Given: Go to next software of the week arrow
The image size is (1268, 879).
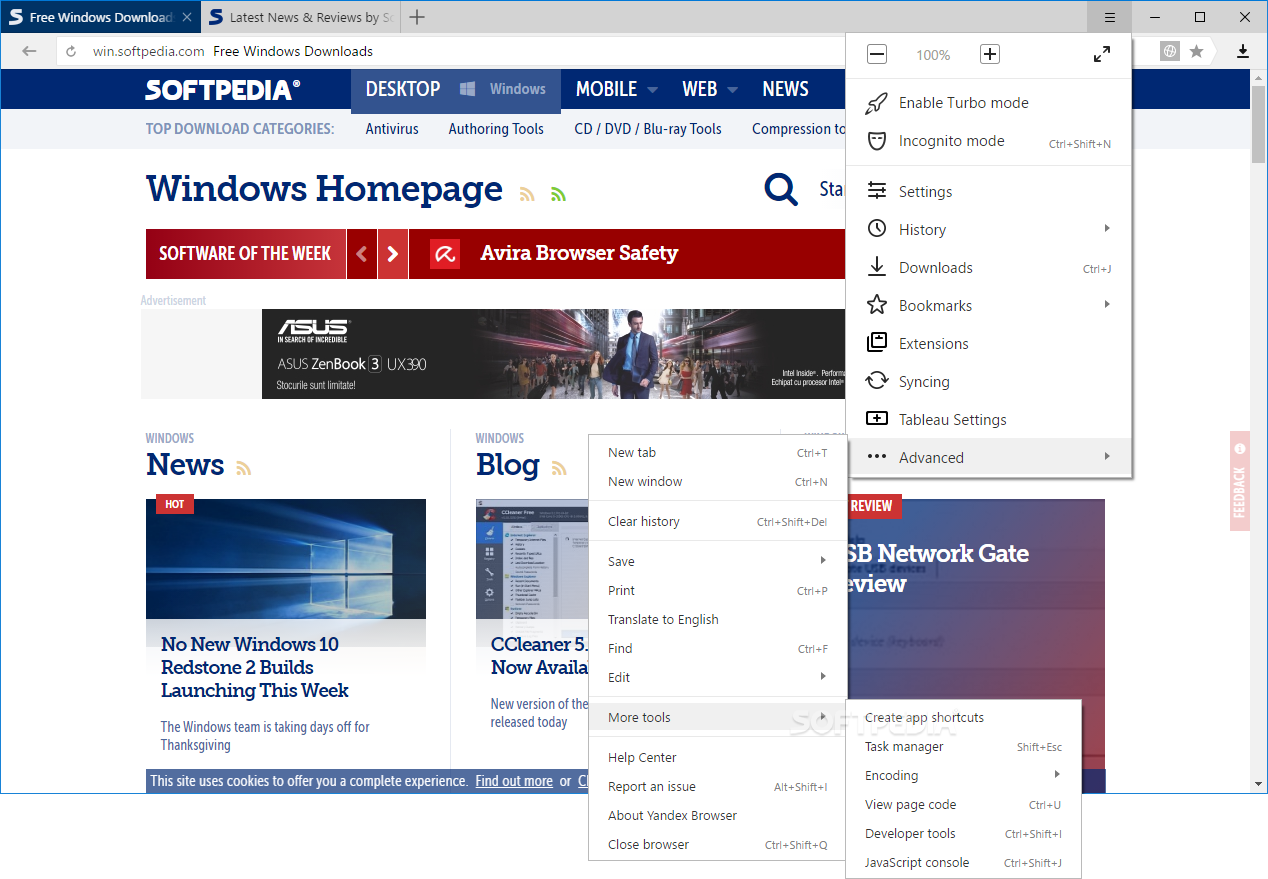Looking at the screenshot, I should point(393,254).
